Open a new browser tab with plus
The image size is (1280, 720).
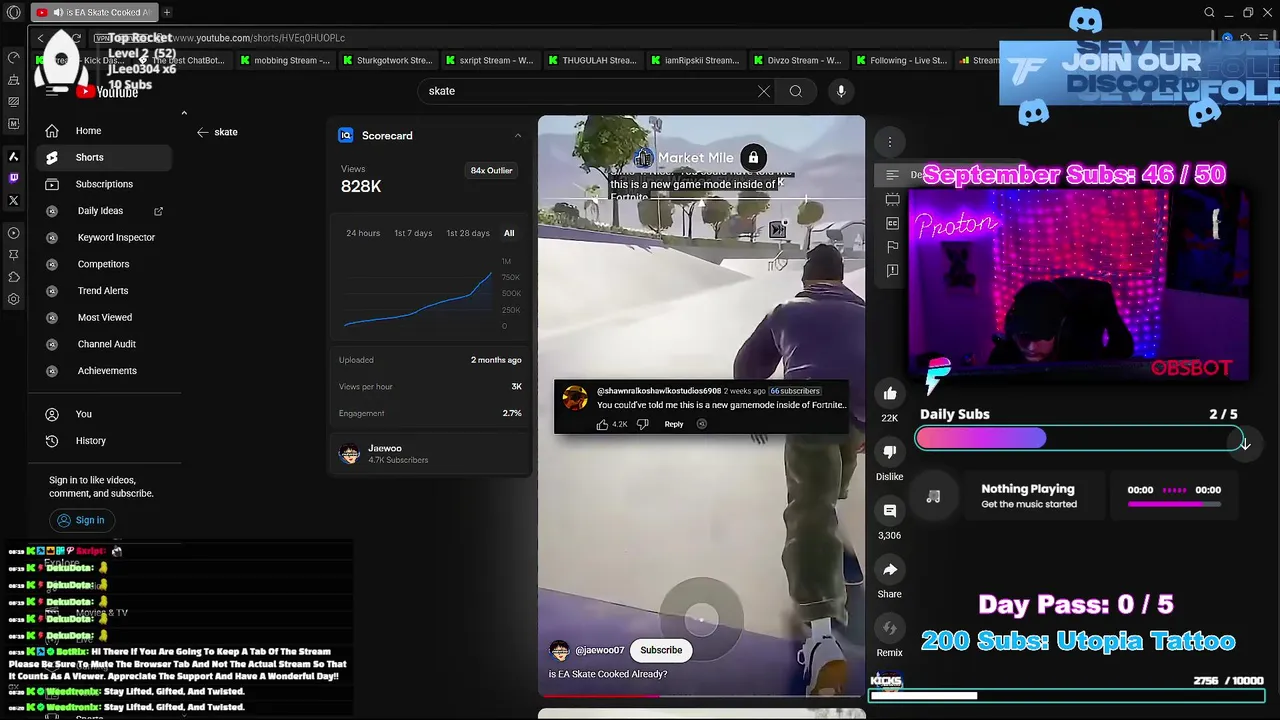(167, 12)
